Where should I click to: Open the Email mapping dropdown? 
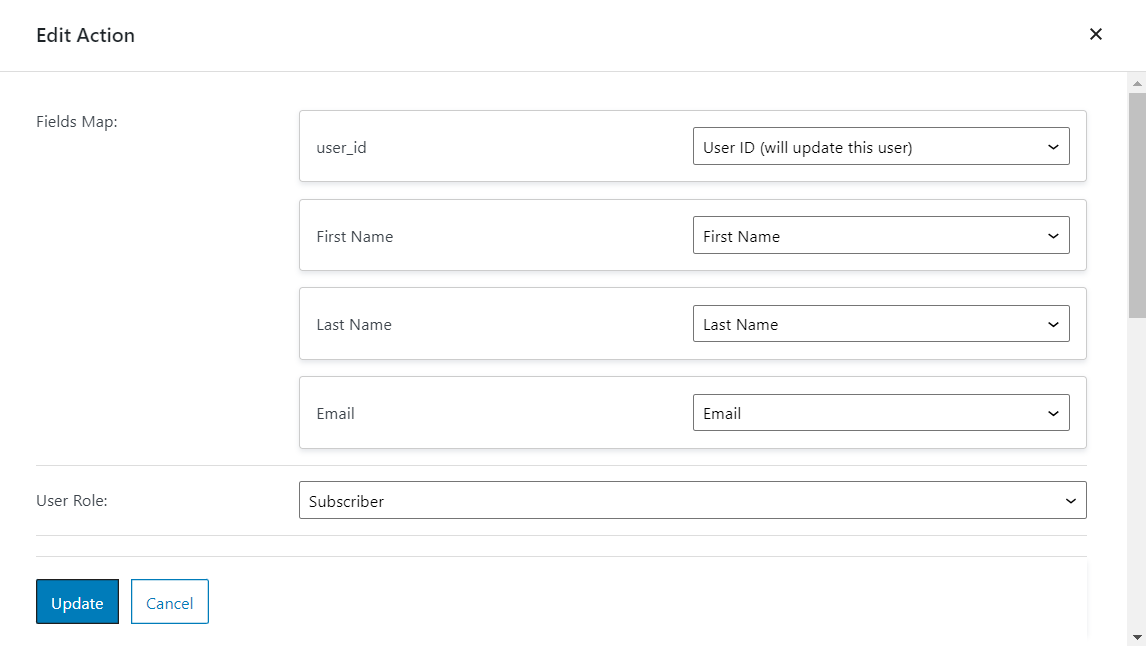pyautogui.click(x=881, y=412)
